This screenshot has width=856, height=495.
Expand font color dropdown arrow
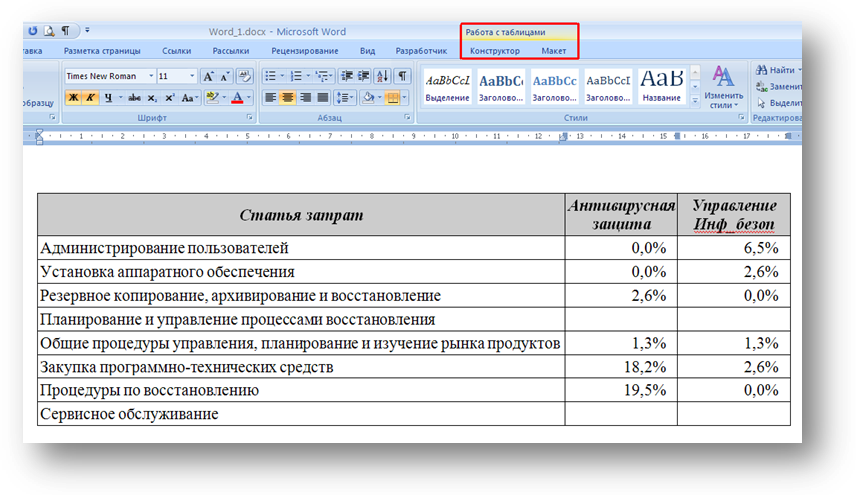point(249,98)
